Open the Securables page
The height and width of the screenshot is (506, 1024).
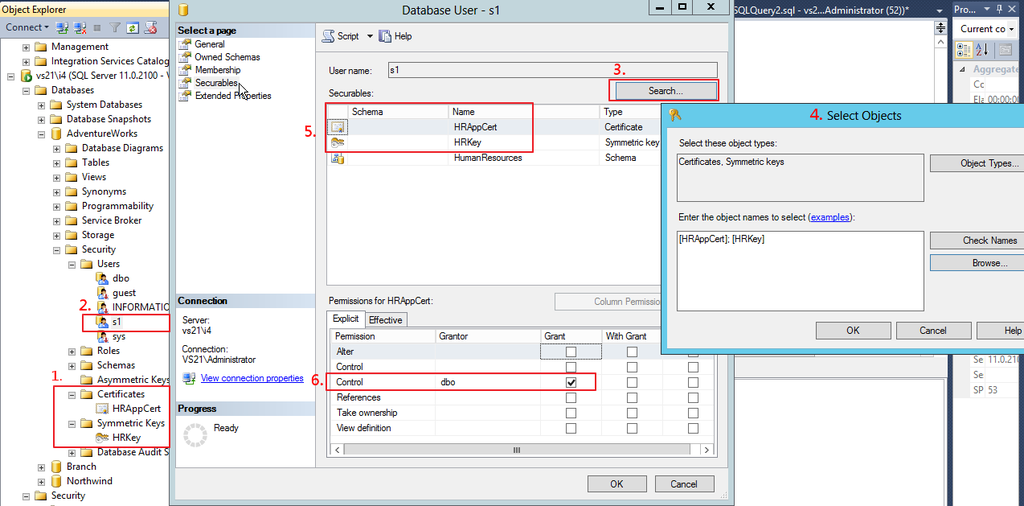[216, 83]
